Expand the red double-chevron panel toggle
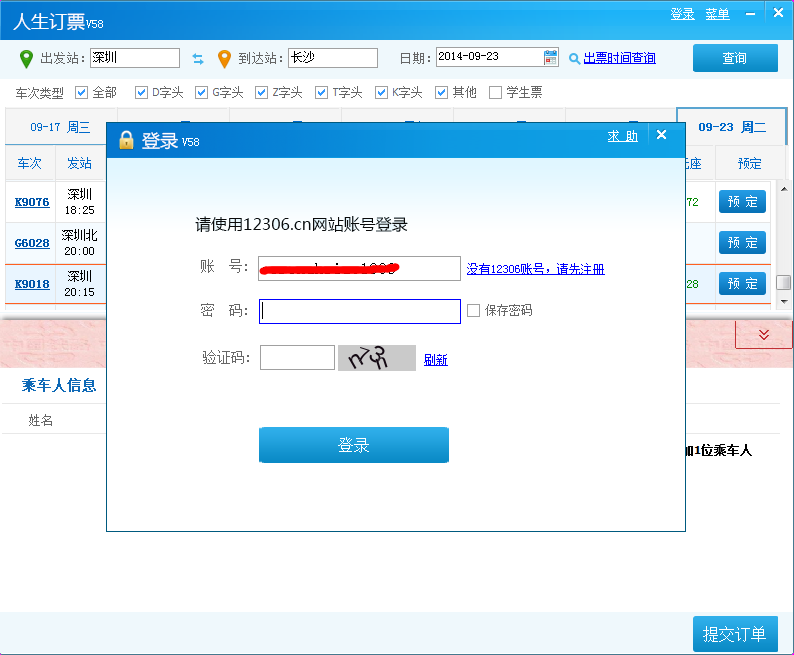The width and height of the screenshot is (794, 655). 764,335
